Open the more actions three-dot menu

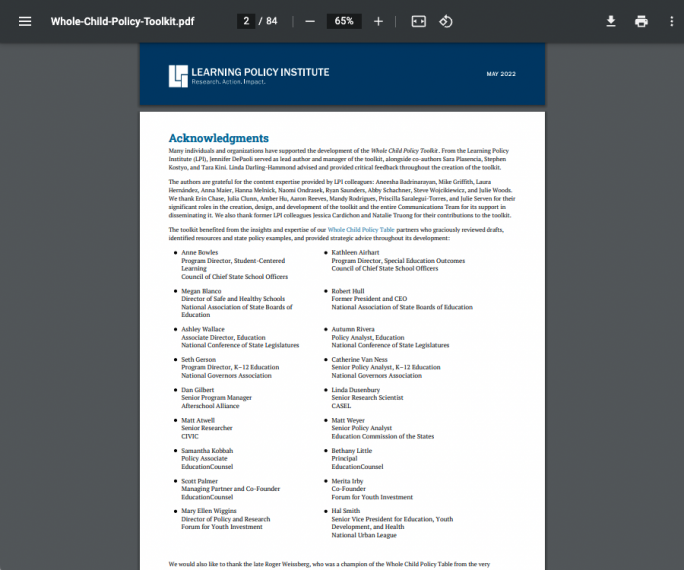click(671, 21)
